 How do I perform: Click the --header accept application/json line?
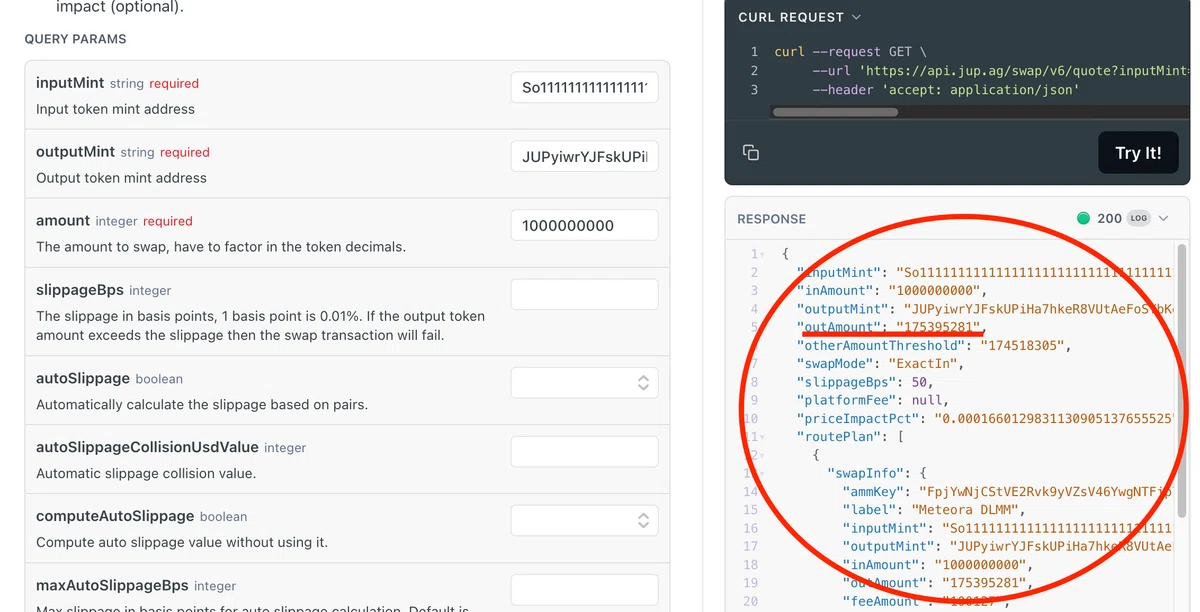947,90
